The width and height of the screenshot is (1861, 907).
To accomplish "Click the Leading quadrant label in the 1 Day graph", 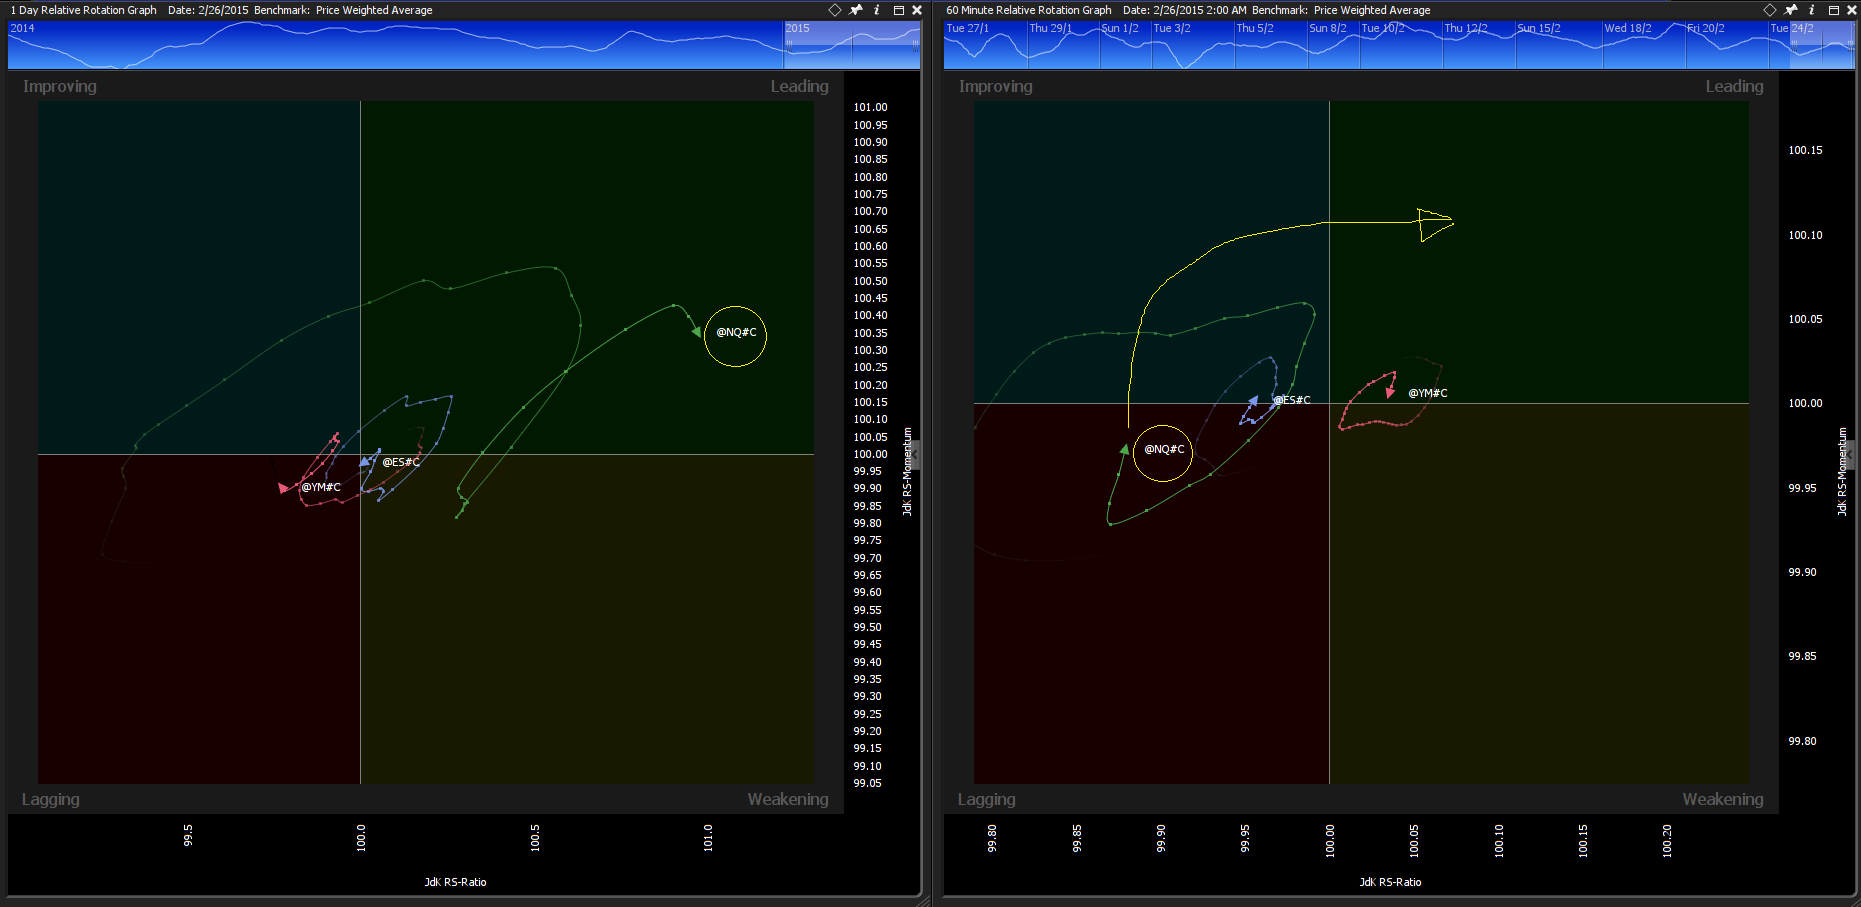I will point(799,87).
